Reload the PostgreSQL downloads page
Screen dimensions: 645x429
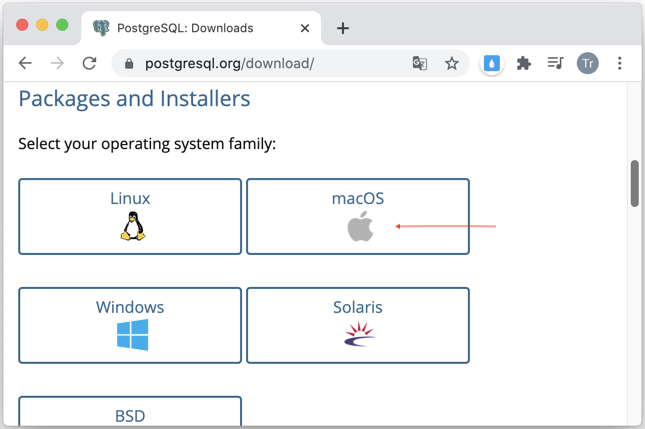pyautogui.click(x=89, y=63)
